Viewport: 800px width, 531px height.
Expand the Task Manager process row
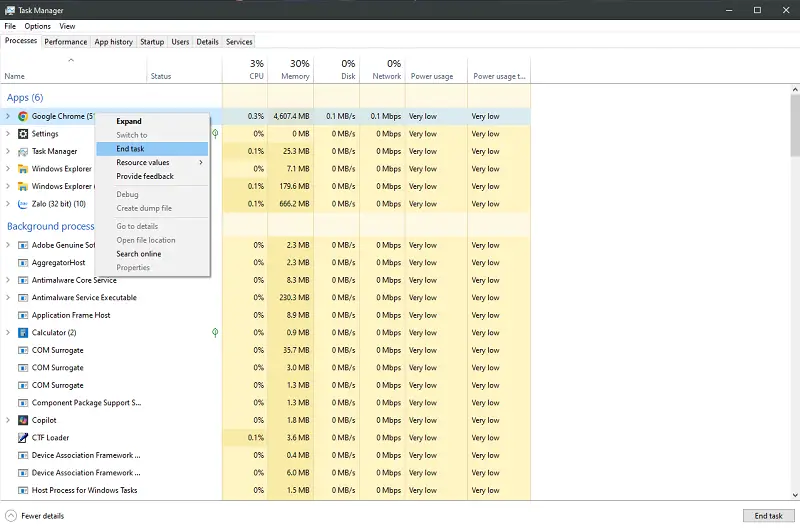tap(8, 151)
